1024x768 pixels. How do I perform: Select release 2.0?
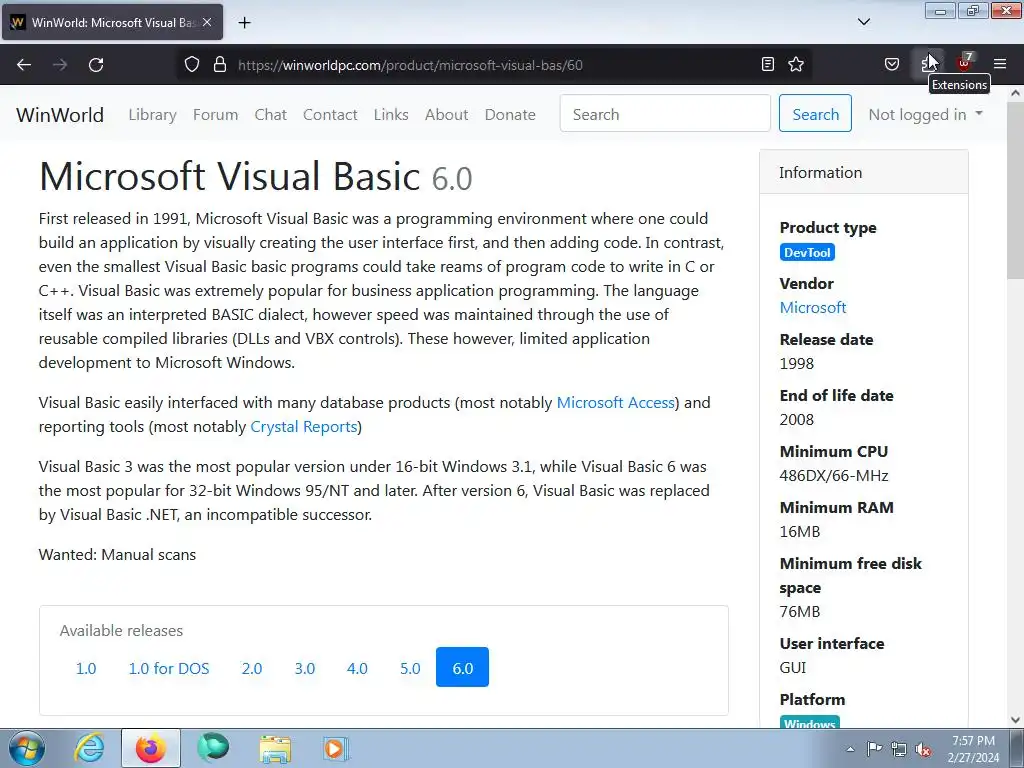point(251,668)
